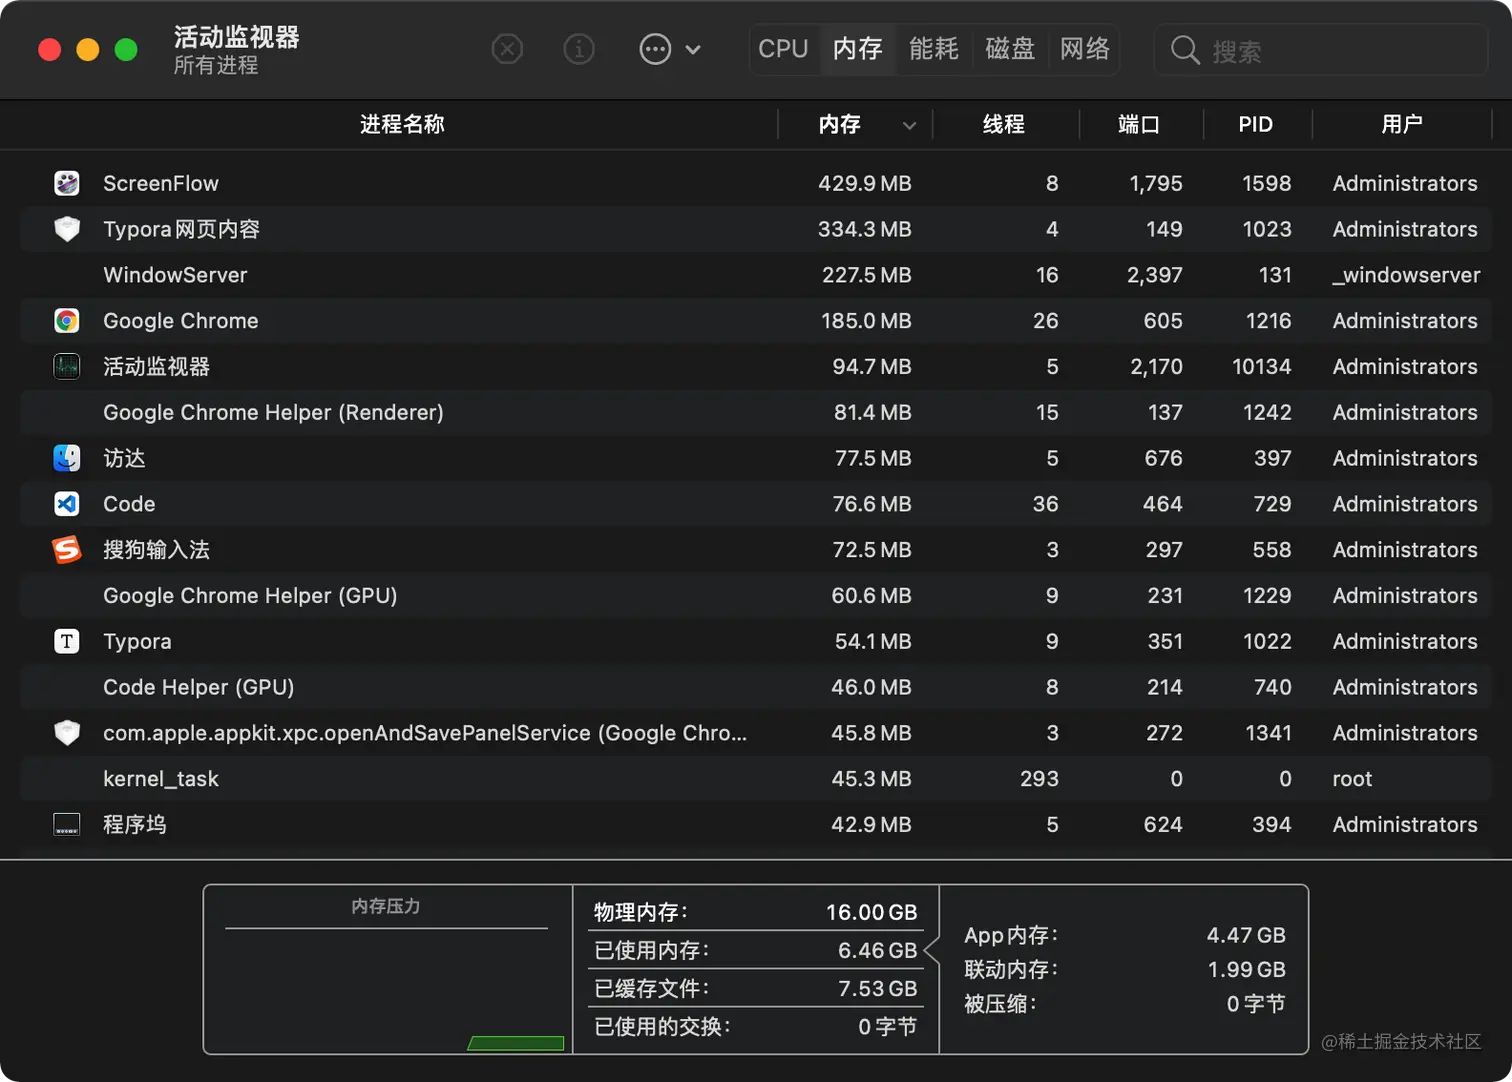
Task: Click the 429.9 MB memory value
Action: 865,183
